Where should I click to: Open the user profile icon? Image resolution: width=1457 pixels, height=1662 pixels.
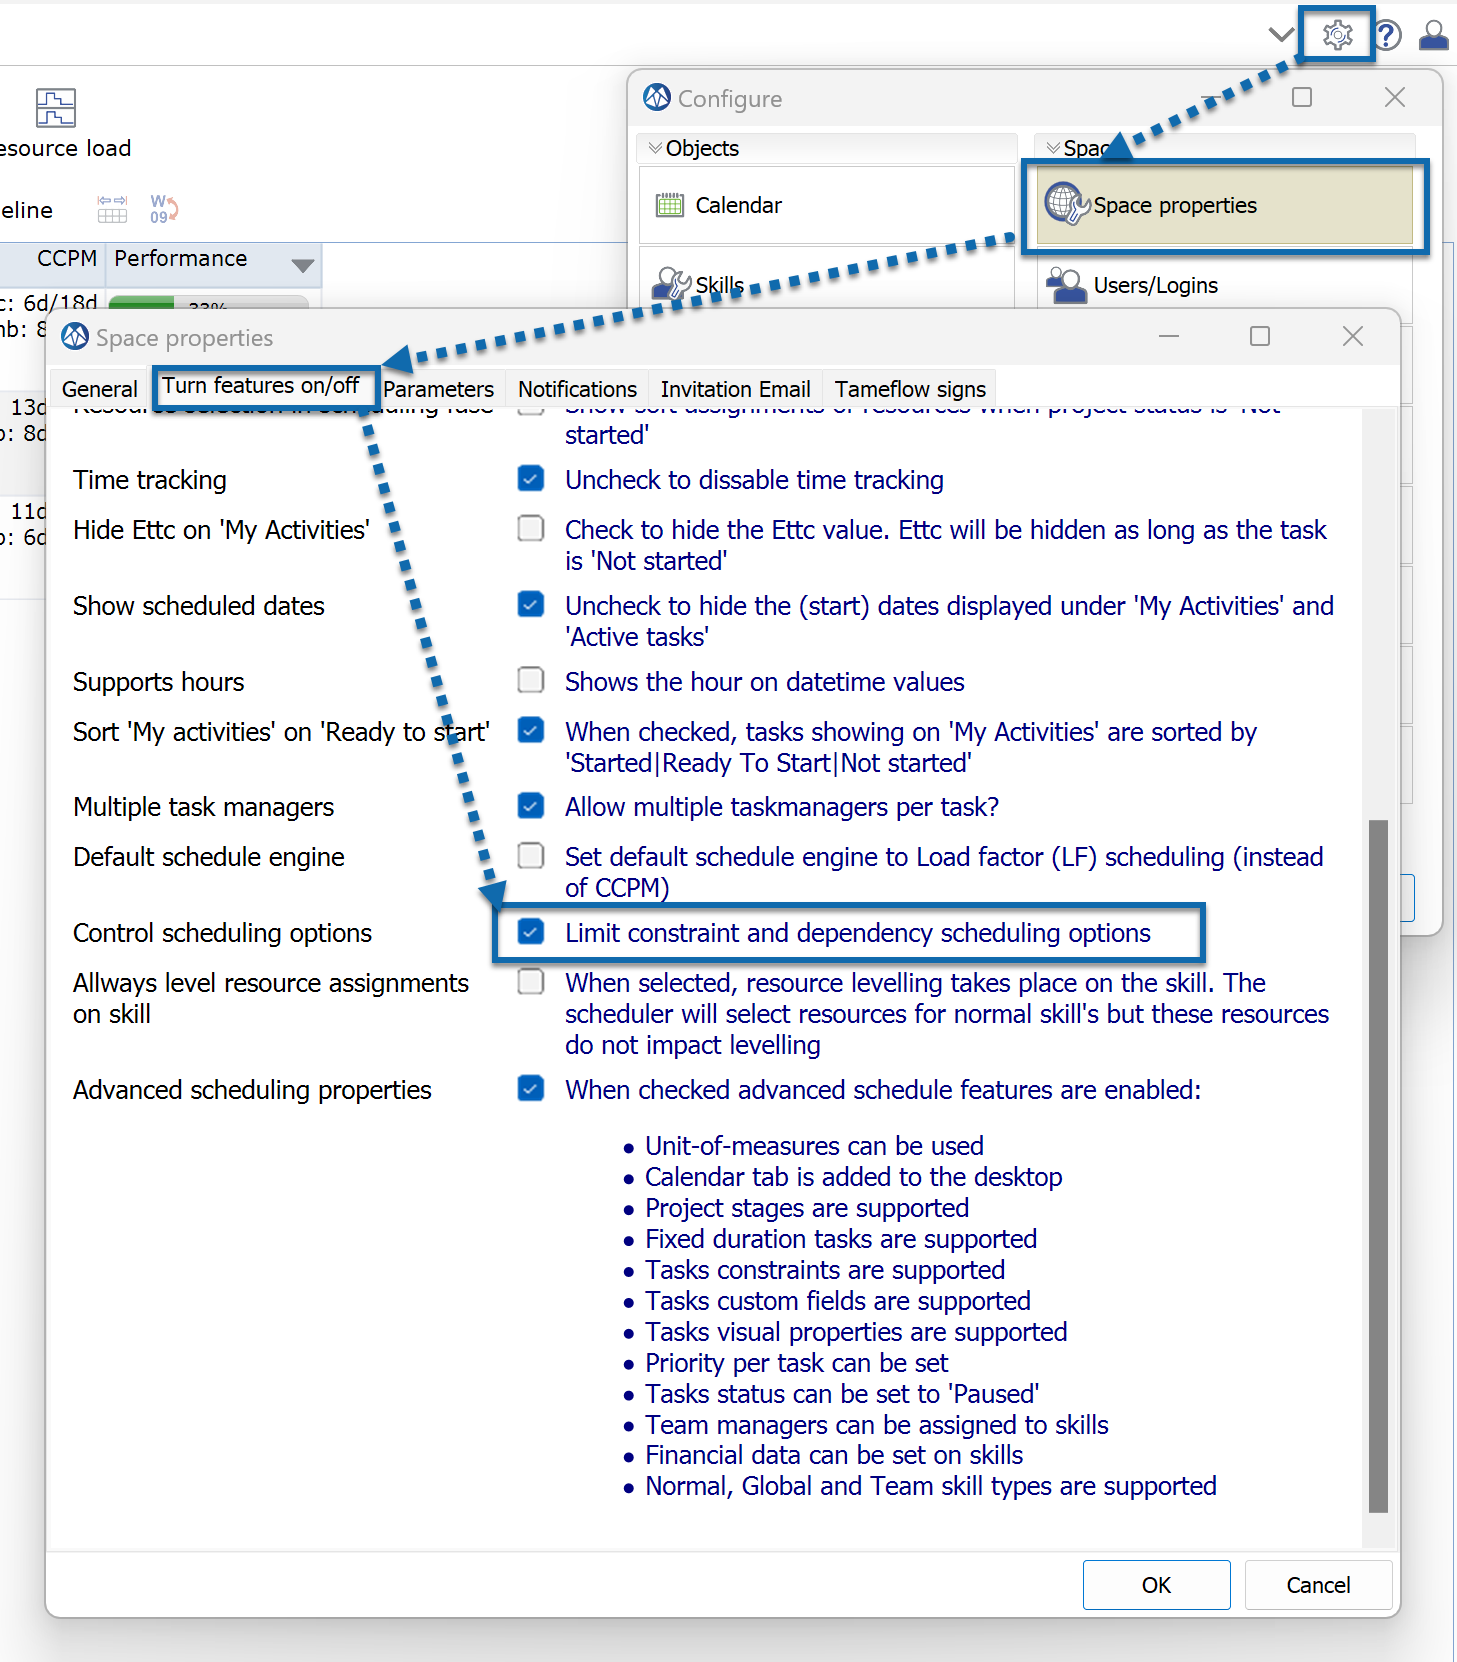pos(1434,35)
